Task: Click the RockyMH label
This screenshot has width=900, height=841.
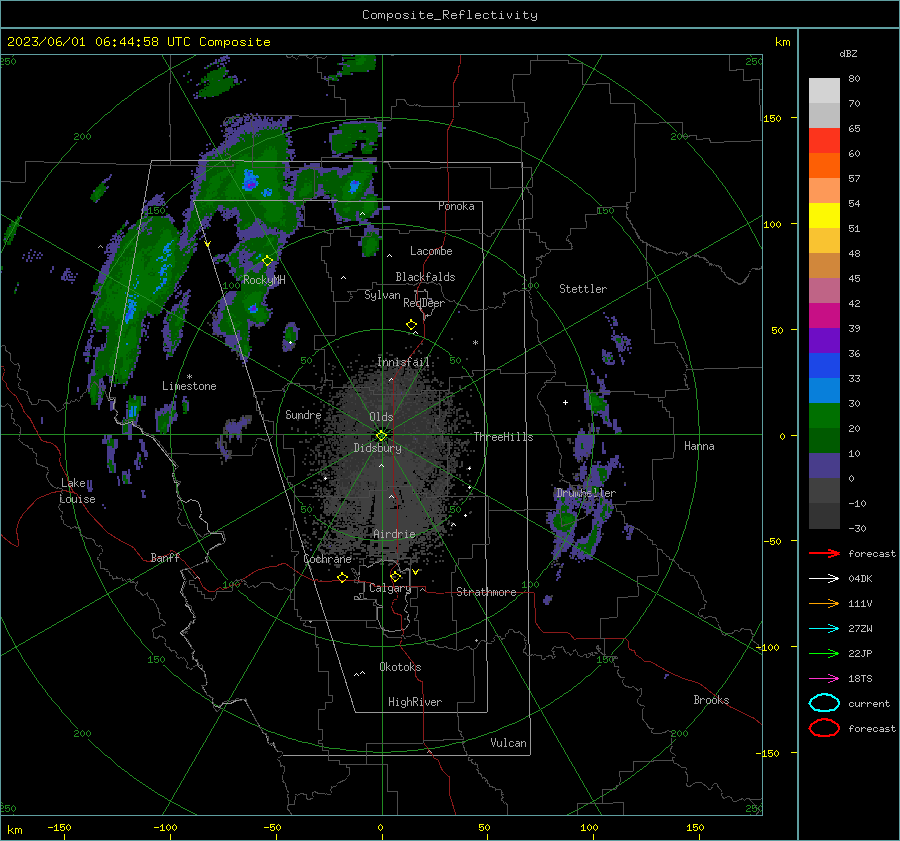Action: pyautogui.click(x=264, y=280)
